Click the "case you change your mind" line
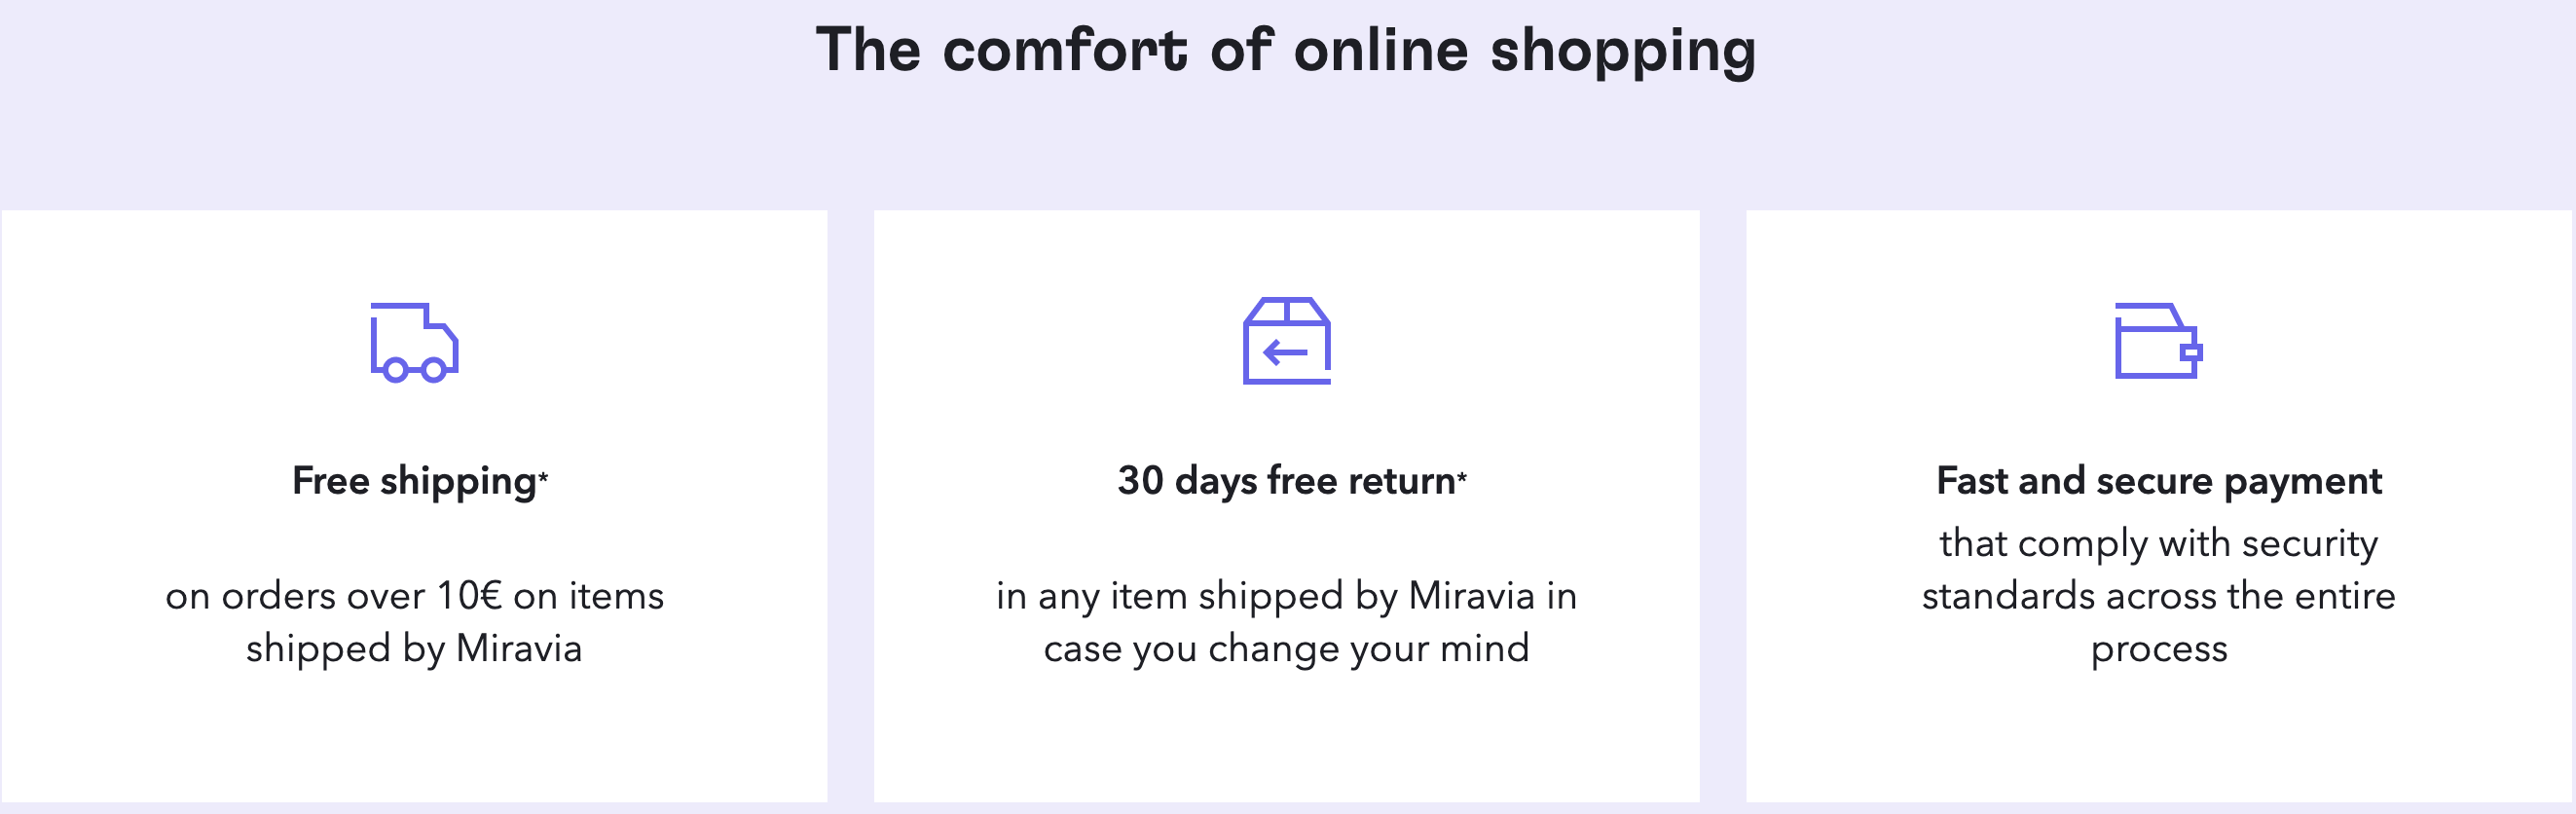This screenshot has width=2576, height=814. (1286, 650)
